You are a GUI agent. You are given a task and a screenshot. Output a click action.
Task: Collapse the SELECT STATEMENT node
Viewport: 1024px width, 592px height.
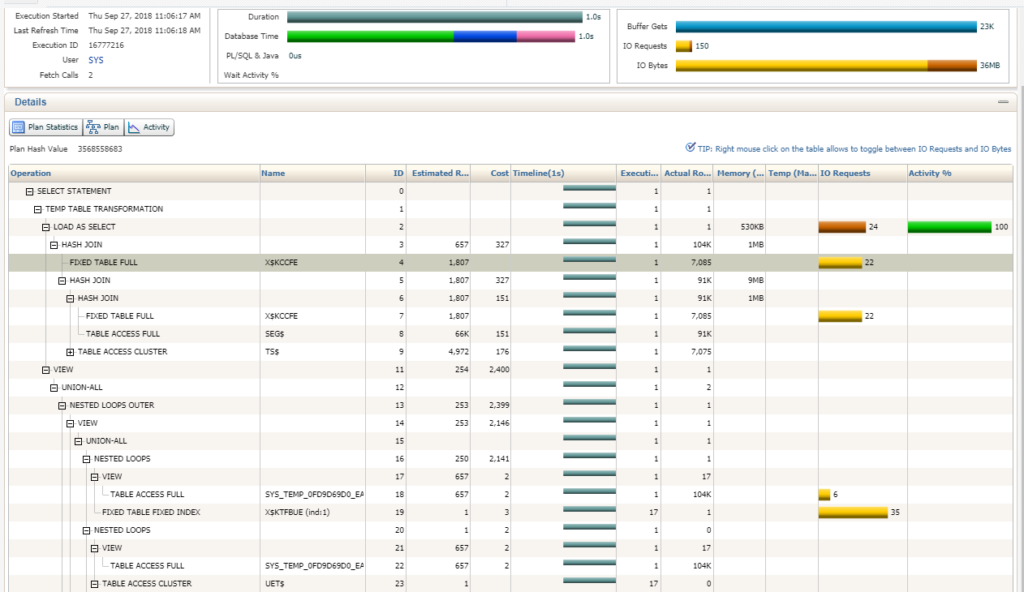pyautogui.click(x=30, y=191)
